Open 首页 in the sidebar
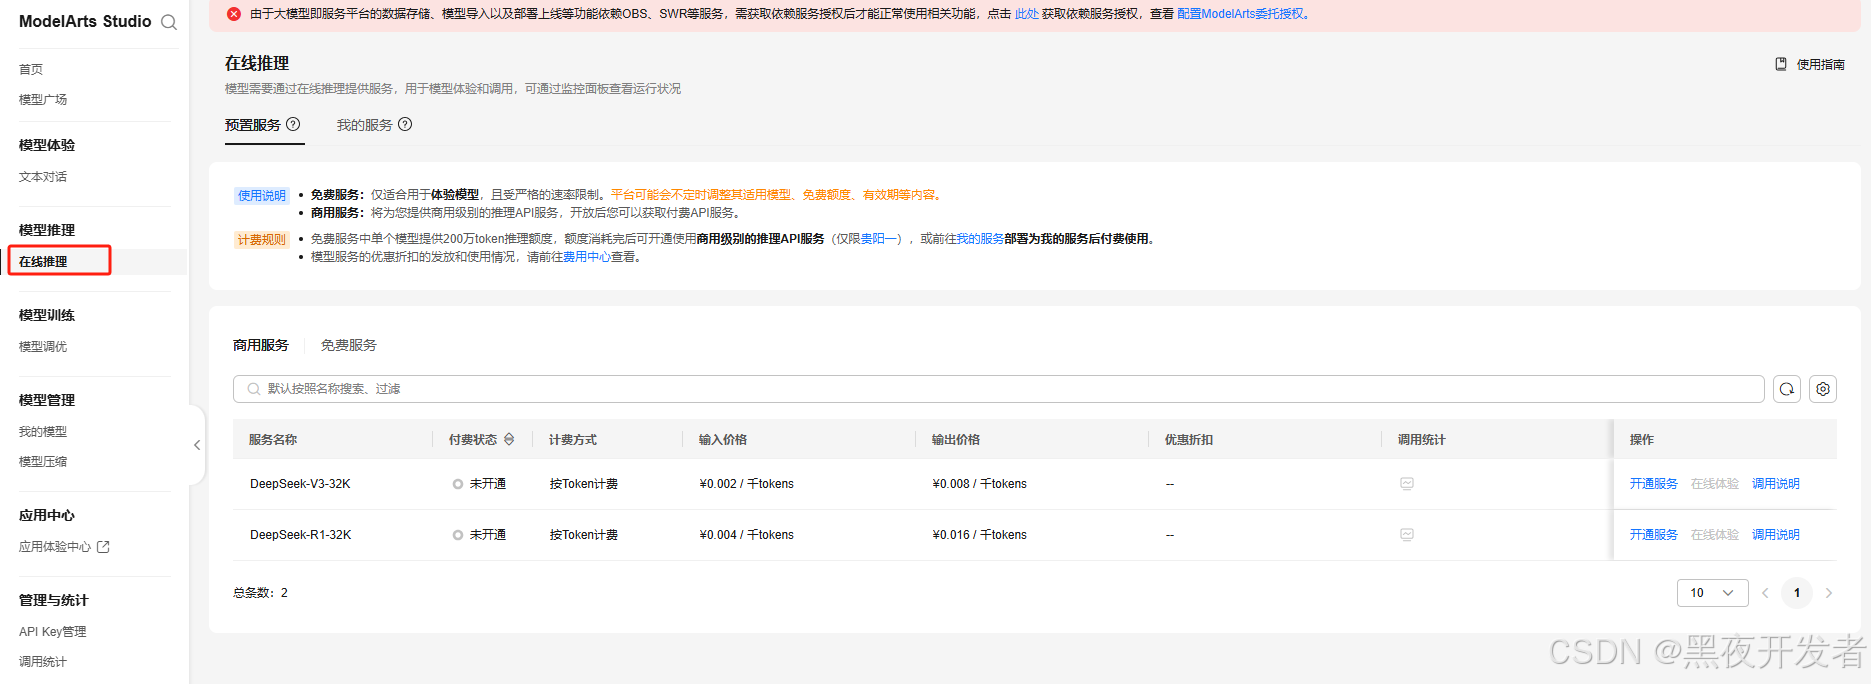This screenshot has height=684, width=1871. (31, 69)
